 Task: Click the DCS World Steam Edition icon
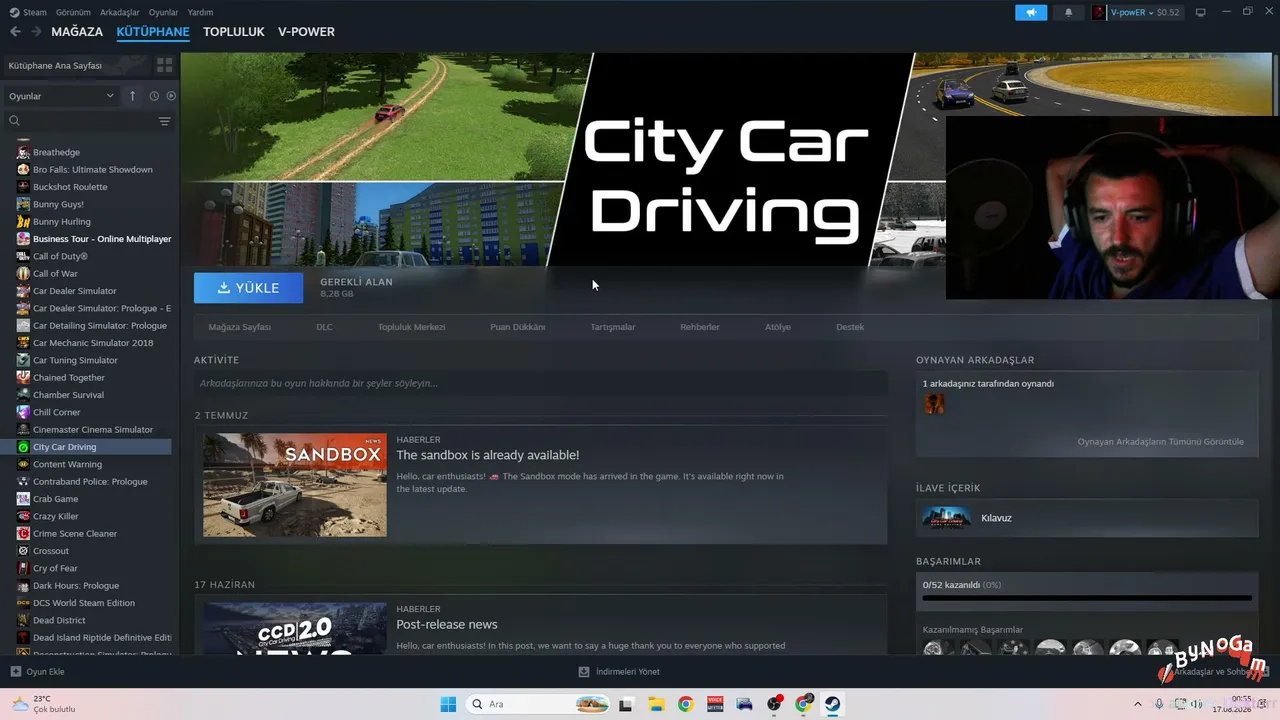pyautogui.click(x=23, y=603)
